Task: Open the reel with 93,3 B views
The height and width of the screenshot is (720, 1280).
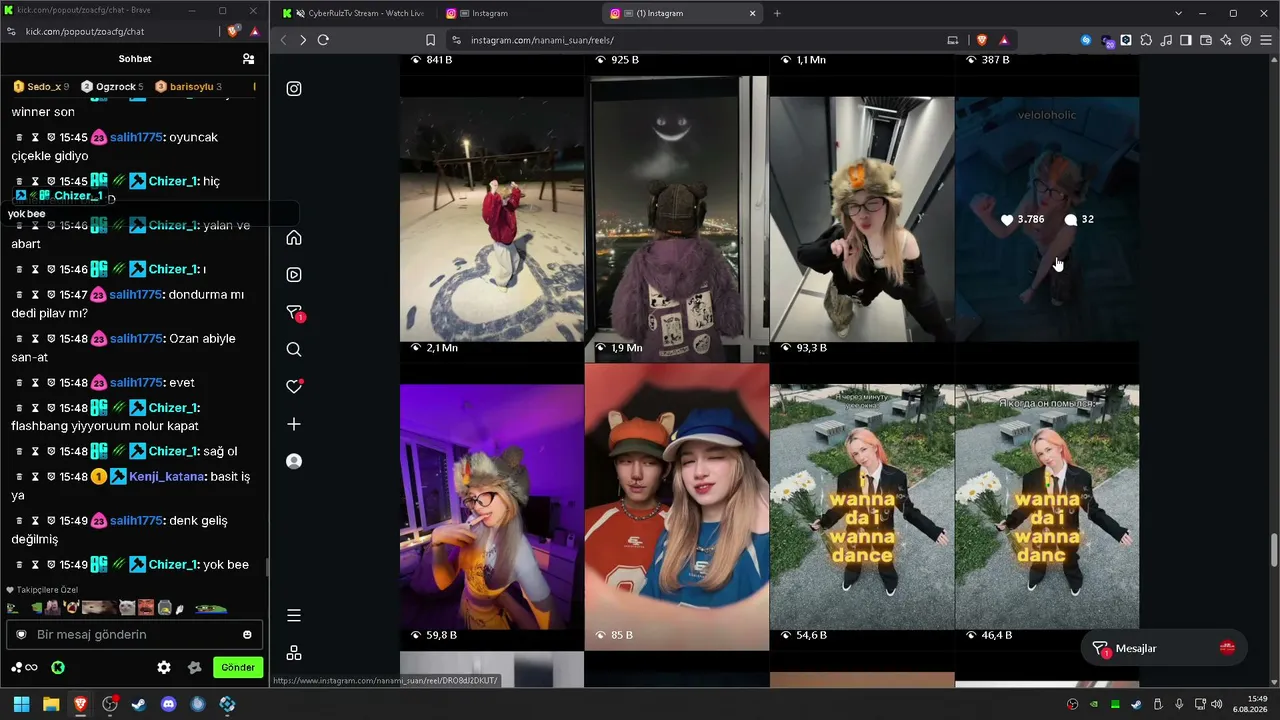Action: pos(862,219)
